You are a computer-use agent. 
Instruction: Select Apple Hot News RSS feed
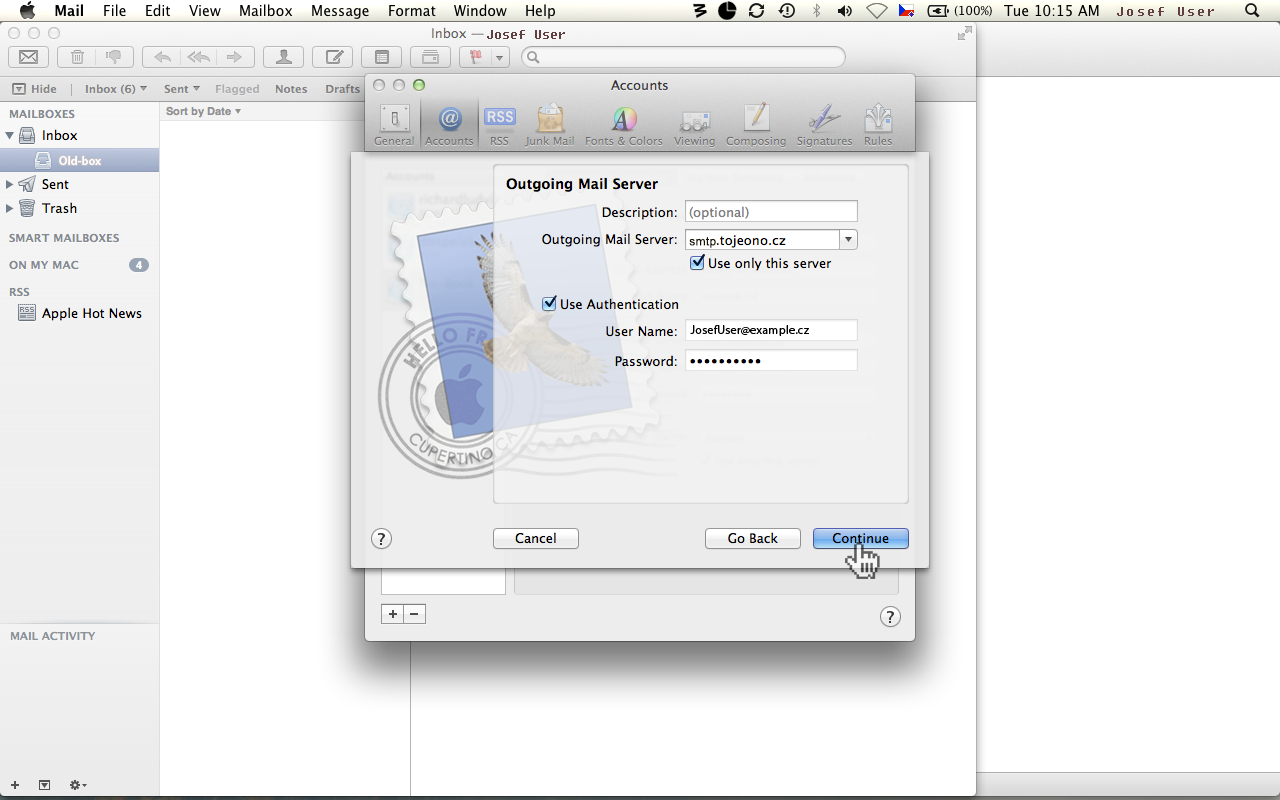(79, 313)
